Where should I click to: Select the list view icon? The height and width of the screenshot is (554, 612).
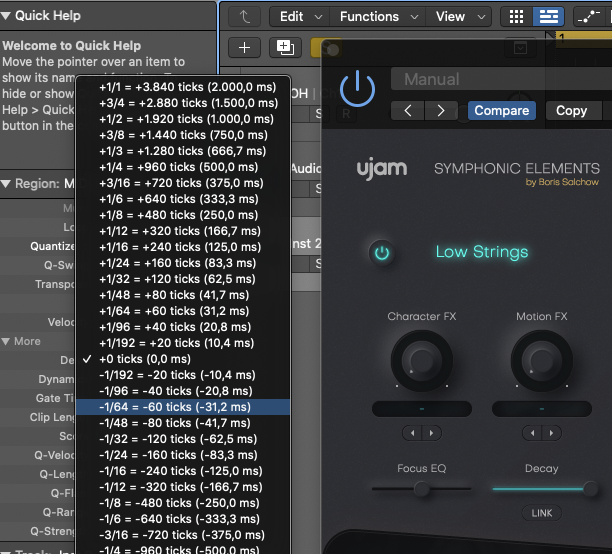pyautogui.click(x=548, y=17)
